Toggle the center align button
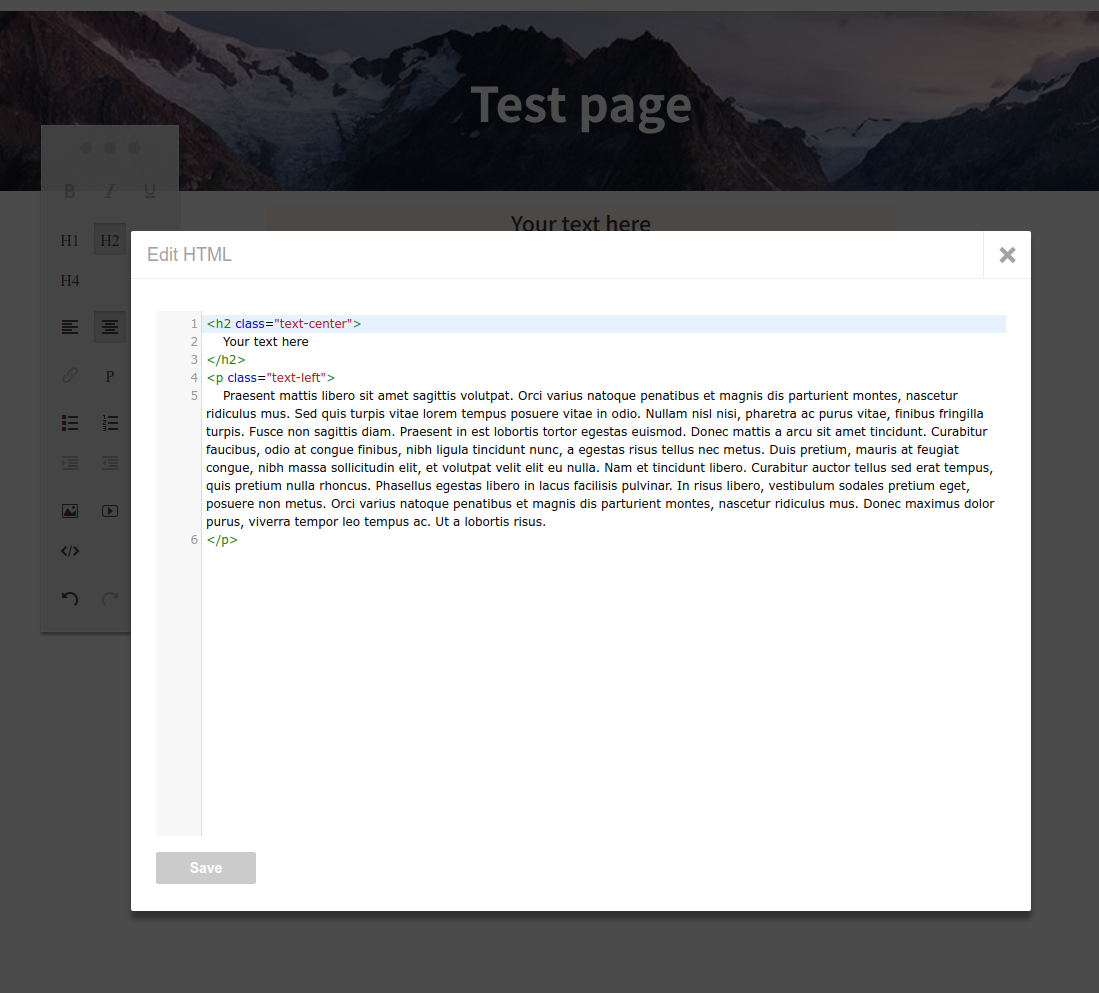The height and width of the screenshot is (993, 1099). click(109, 327)
